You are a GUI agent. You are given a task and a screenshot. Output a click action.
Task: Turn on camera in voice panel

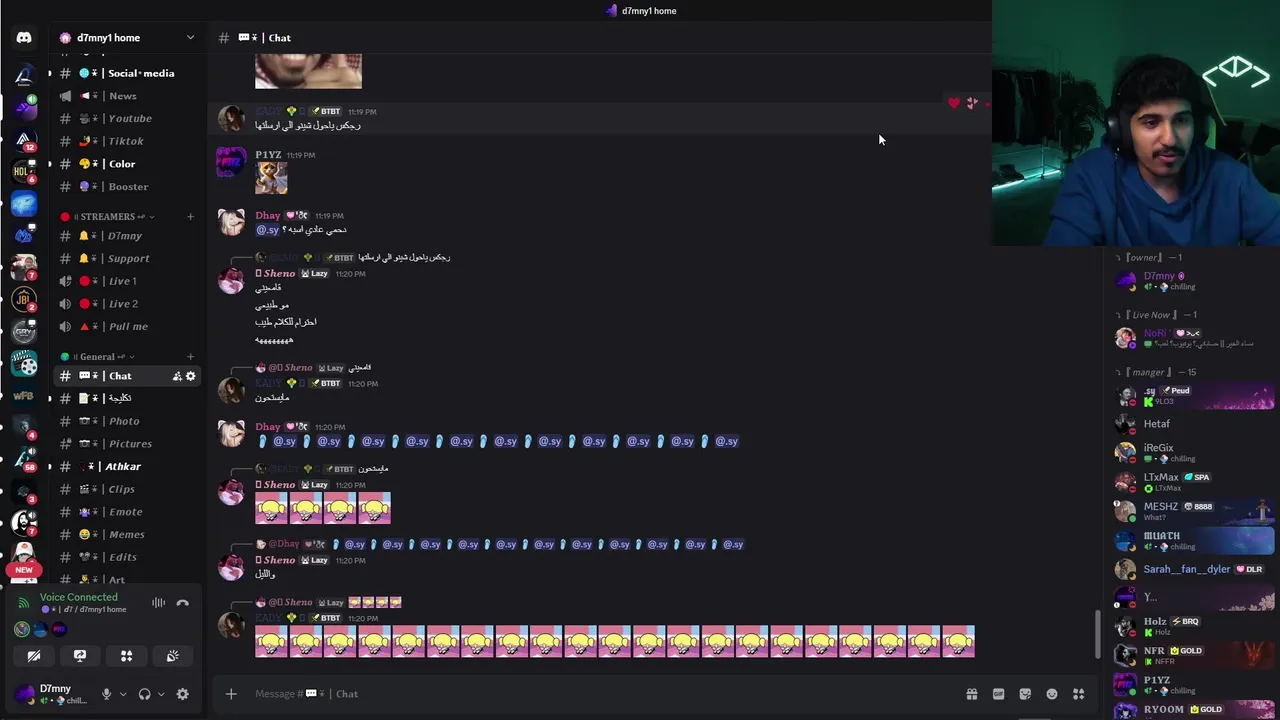(x=34, y=656)
